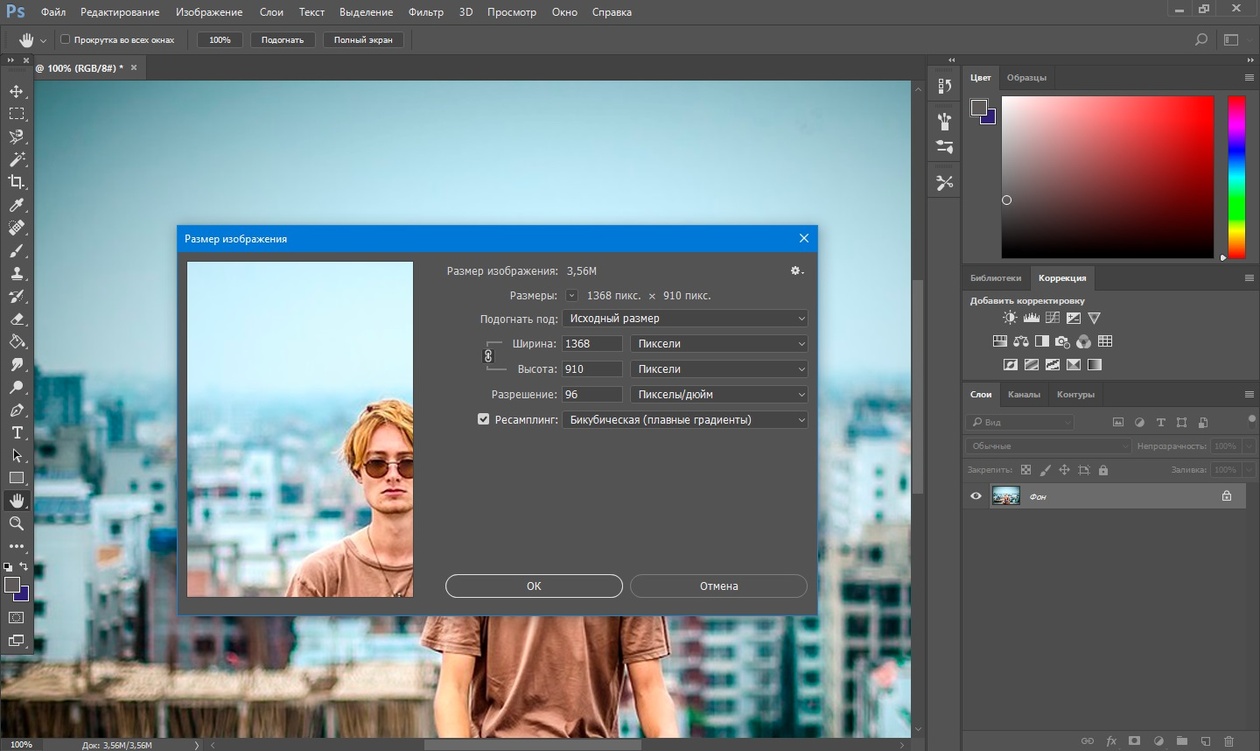Click the OK button
The image size is (1260, 751).
(533, 586)
